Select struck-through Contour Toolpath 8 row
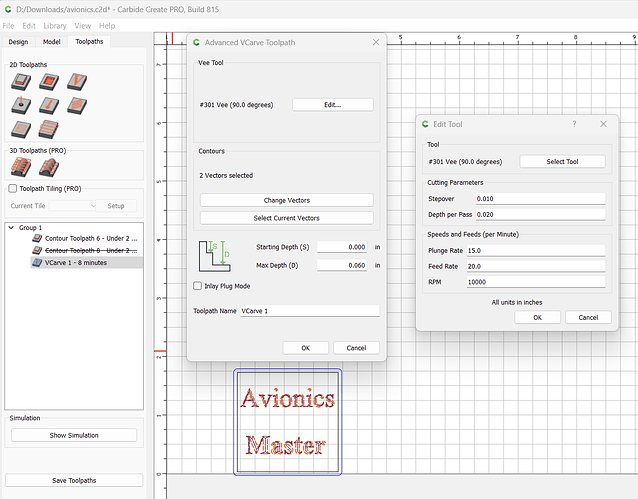The width and height of the screenshot is (638, 499). click(x=86, y=250)
